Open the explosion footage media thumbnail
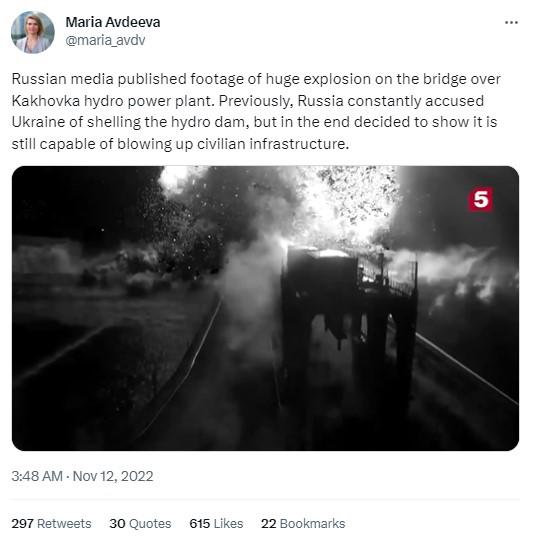The image size is (534, 538). (265, 308)
